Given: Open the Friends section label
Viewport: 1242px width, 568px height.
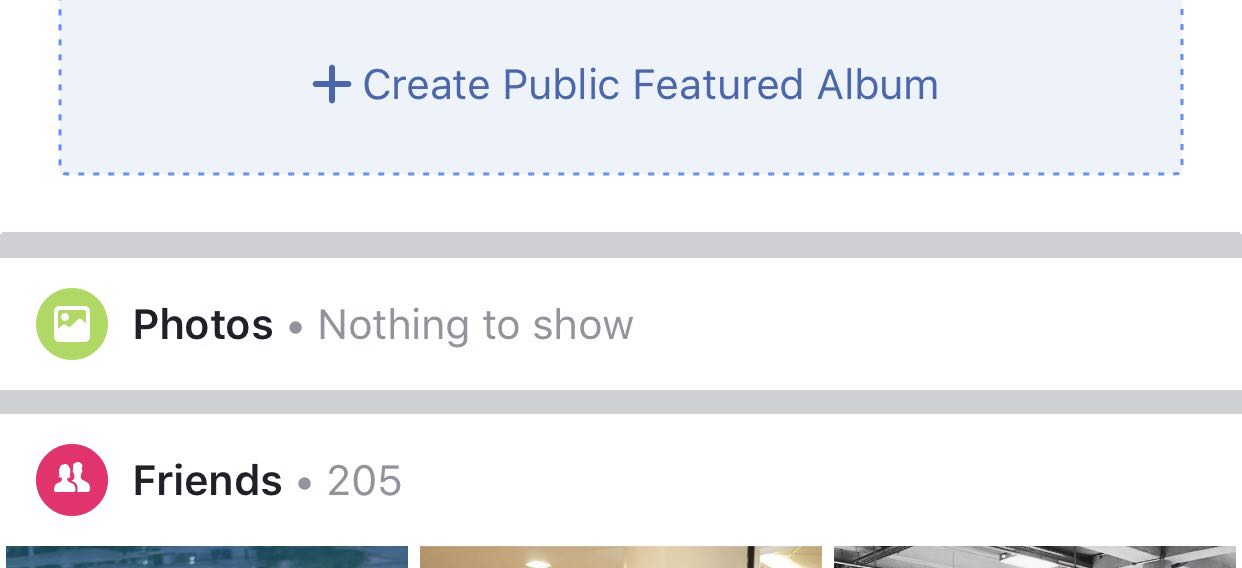Looking at the screenshot, I should (x=207, y=481).
